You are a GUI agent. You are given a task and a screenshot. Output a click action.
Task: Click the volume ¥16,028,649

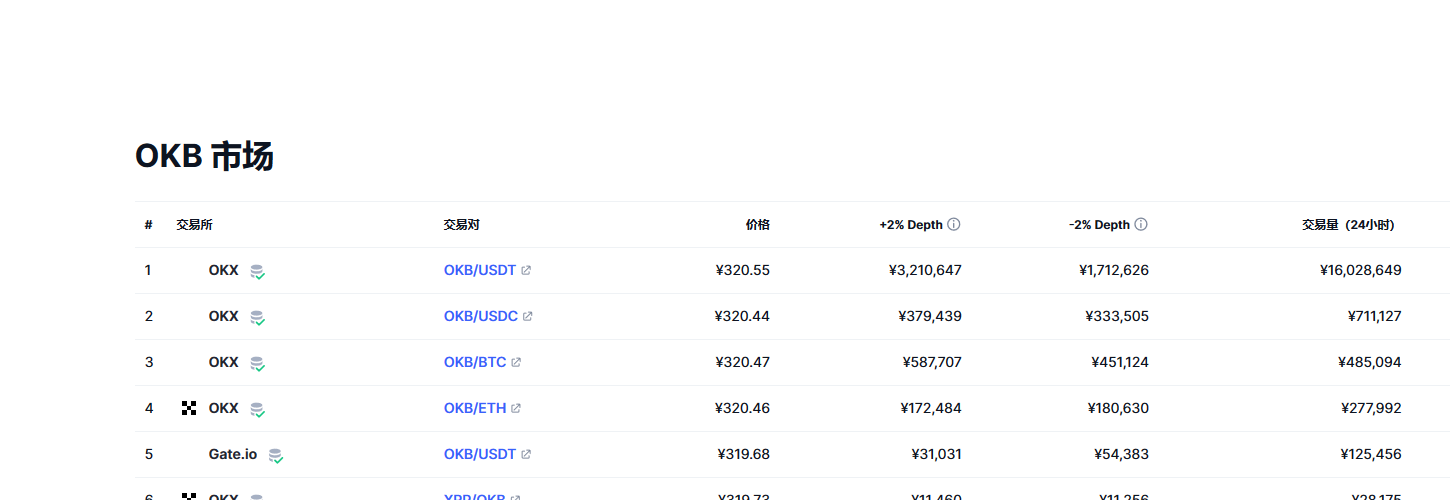pyautogui.click(x=1361, y=270)
